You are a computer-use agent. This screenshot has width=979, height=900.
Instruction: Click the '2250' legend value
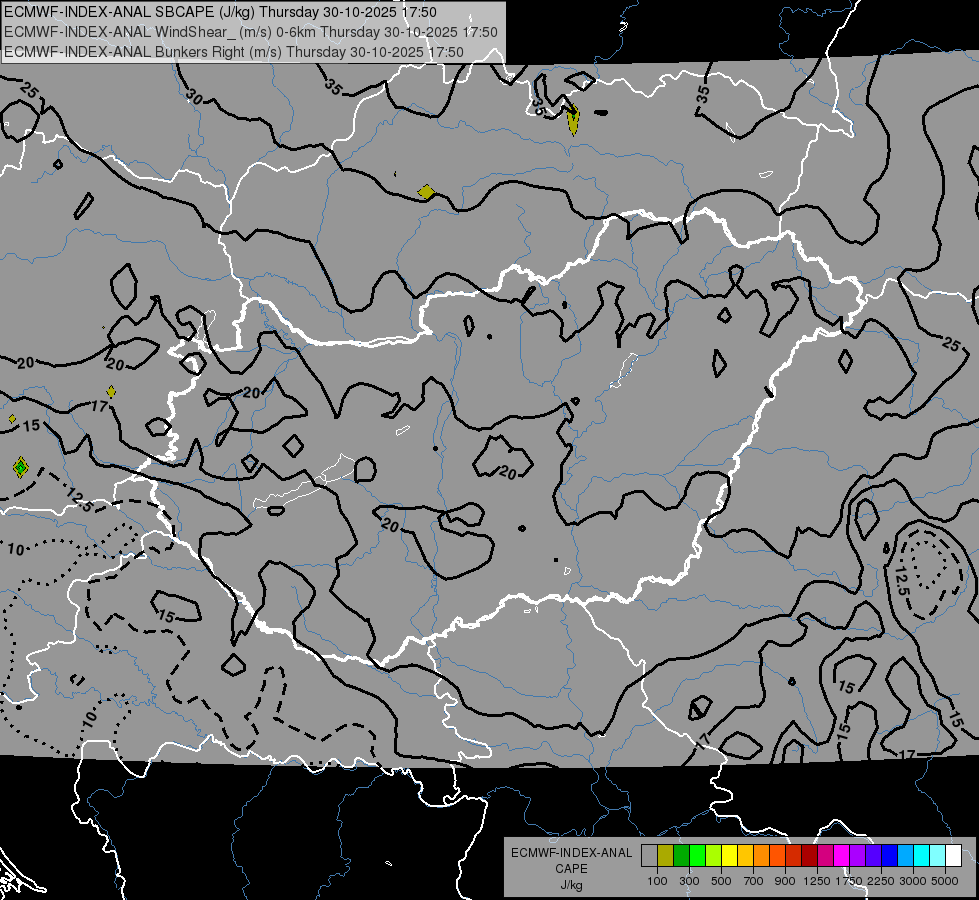(881, 881)
